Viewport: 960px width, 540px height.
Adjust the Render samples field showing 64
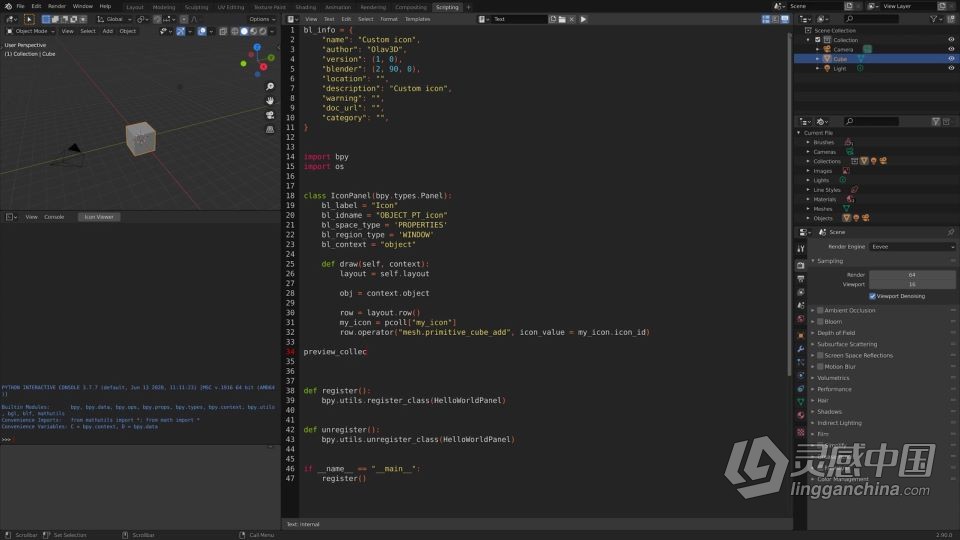pos(912,275)
